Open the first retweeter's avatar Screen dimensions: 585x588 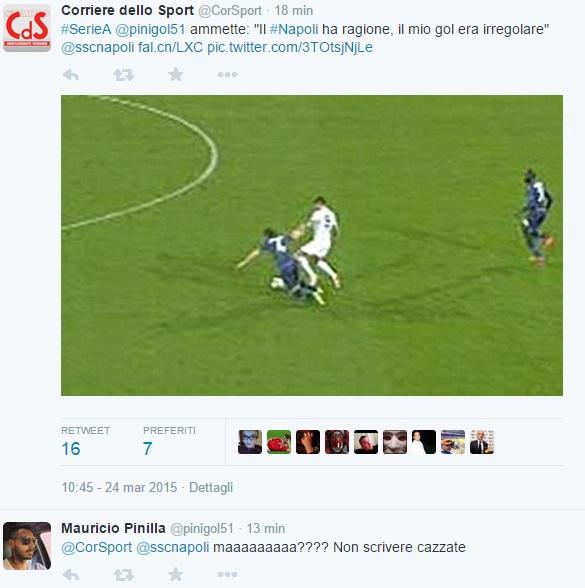click(x=250, y=442)
